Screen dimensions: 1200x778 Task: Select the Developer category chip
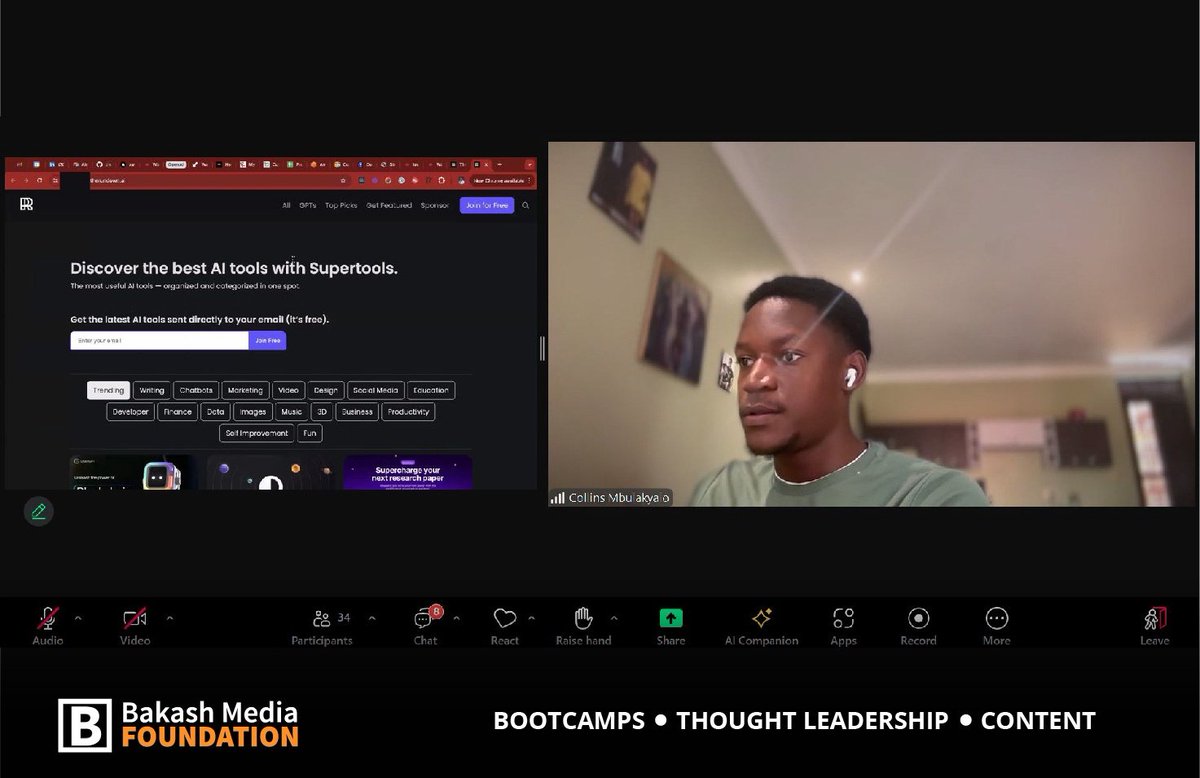point(131,411)
